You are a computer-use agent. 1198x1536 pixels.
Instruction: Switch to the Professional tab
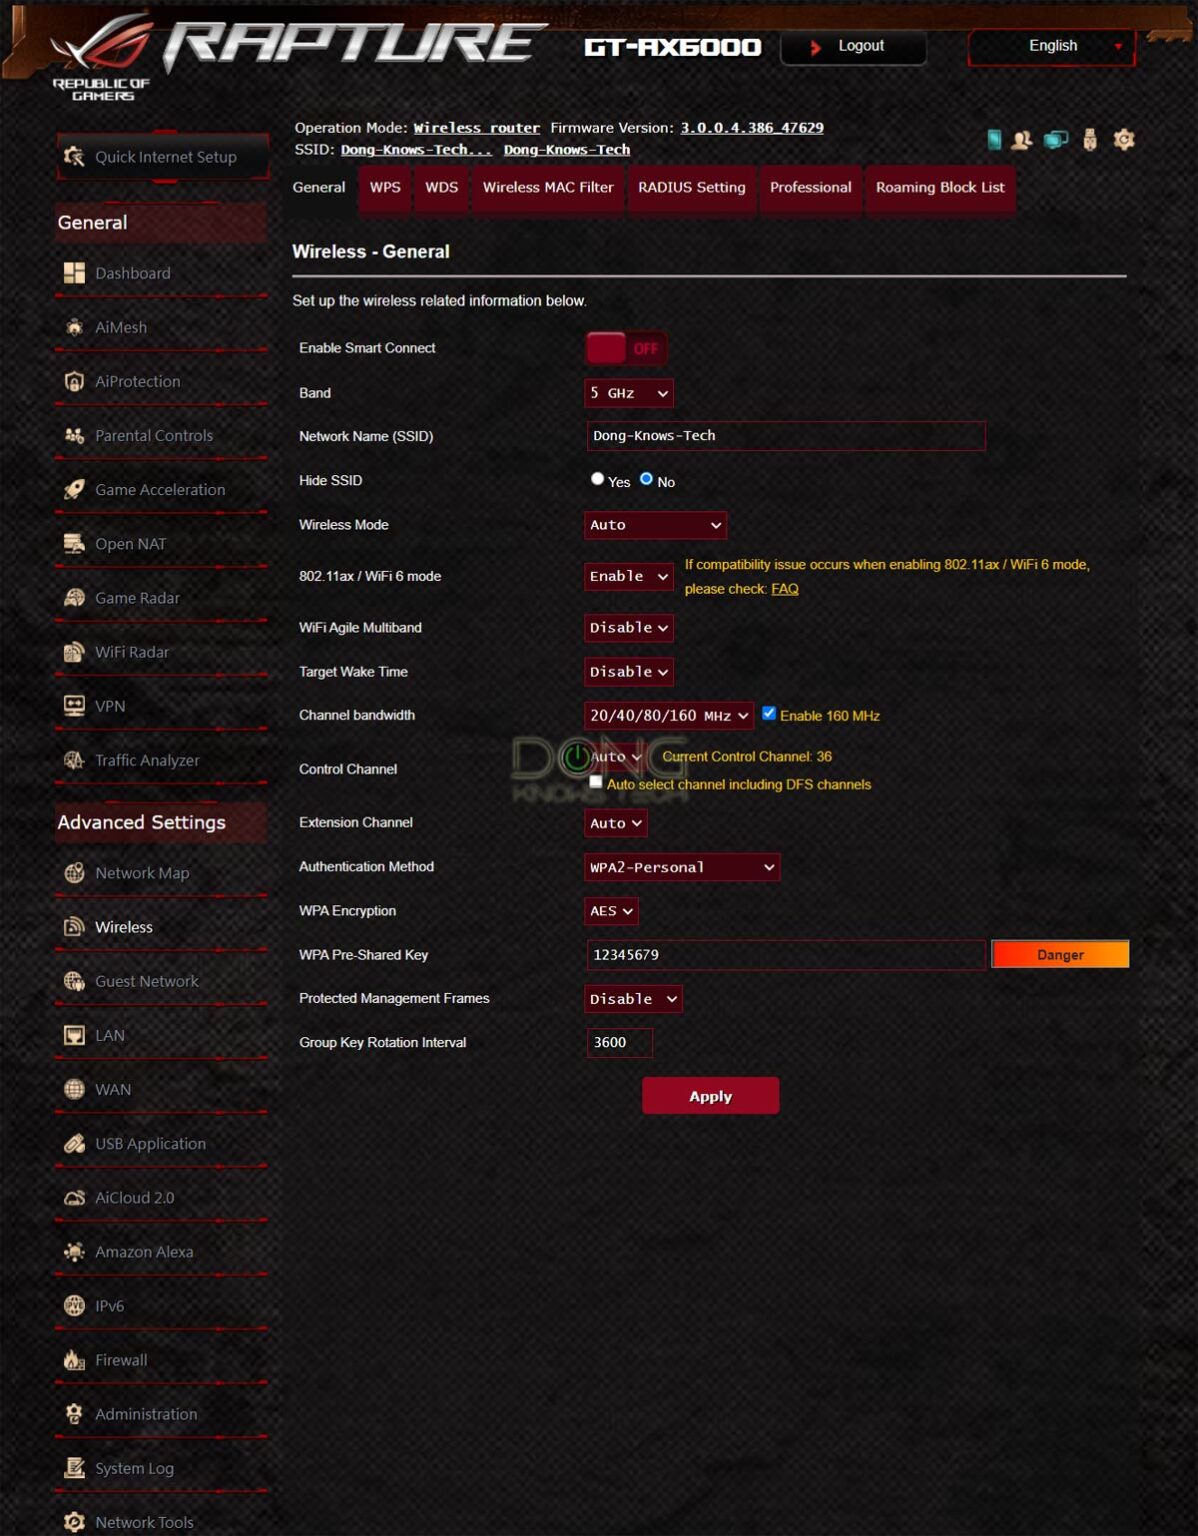tap(810, 188)
